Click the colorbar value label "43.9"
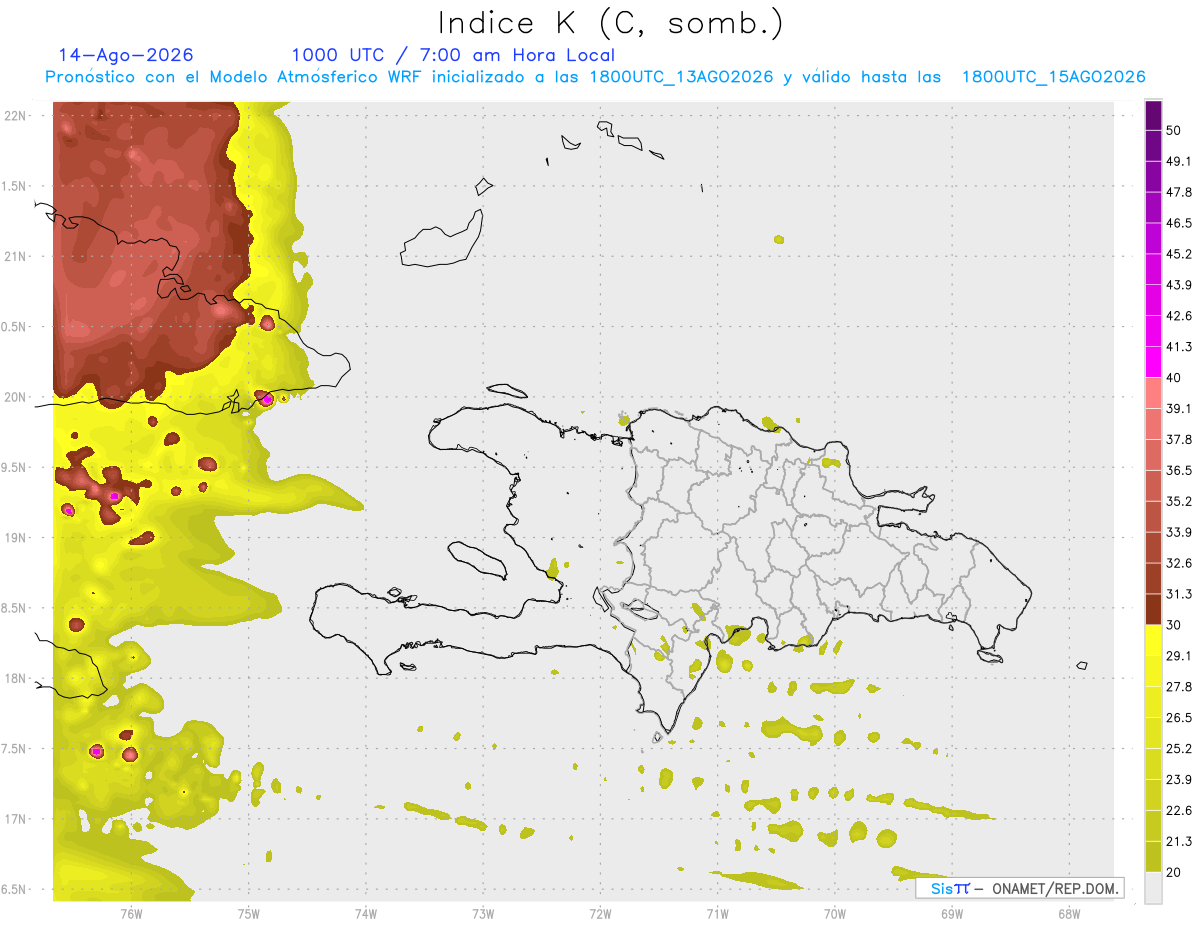 1179,285
